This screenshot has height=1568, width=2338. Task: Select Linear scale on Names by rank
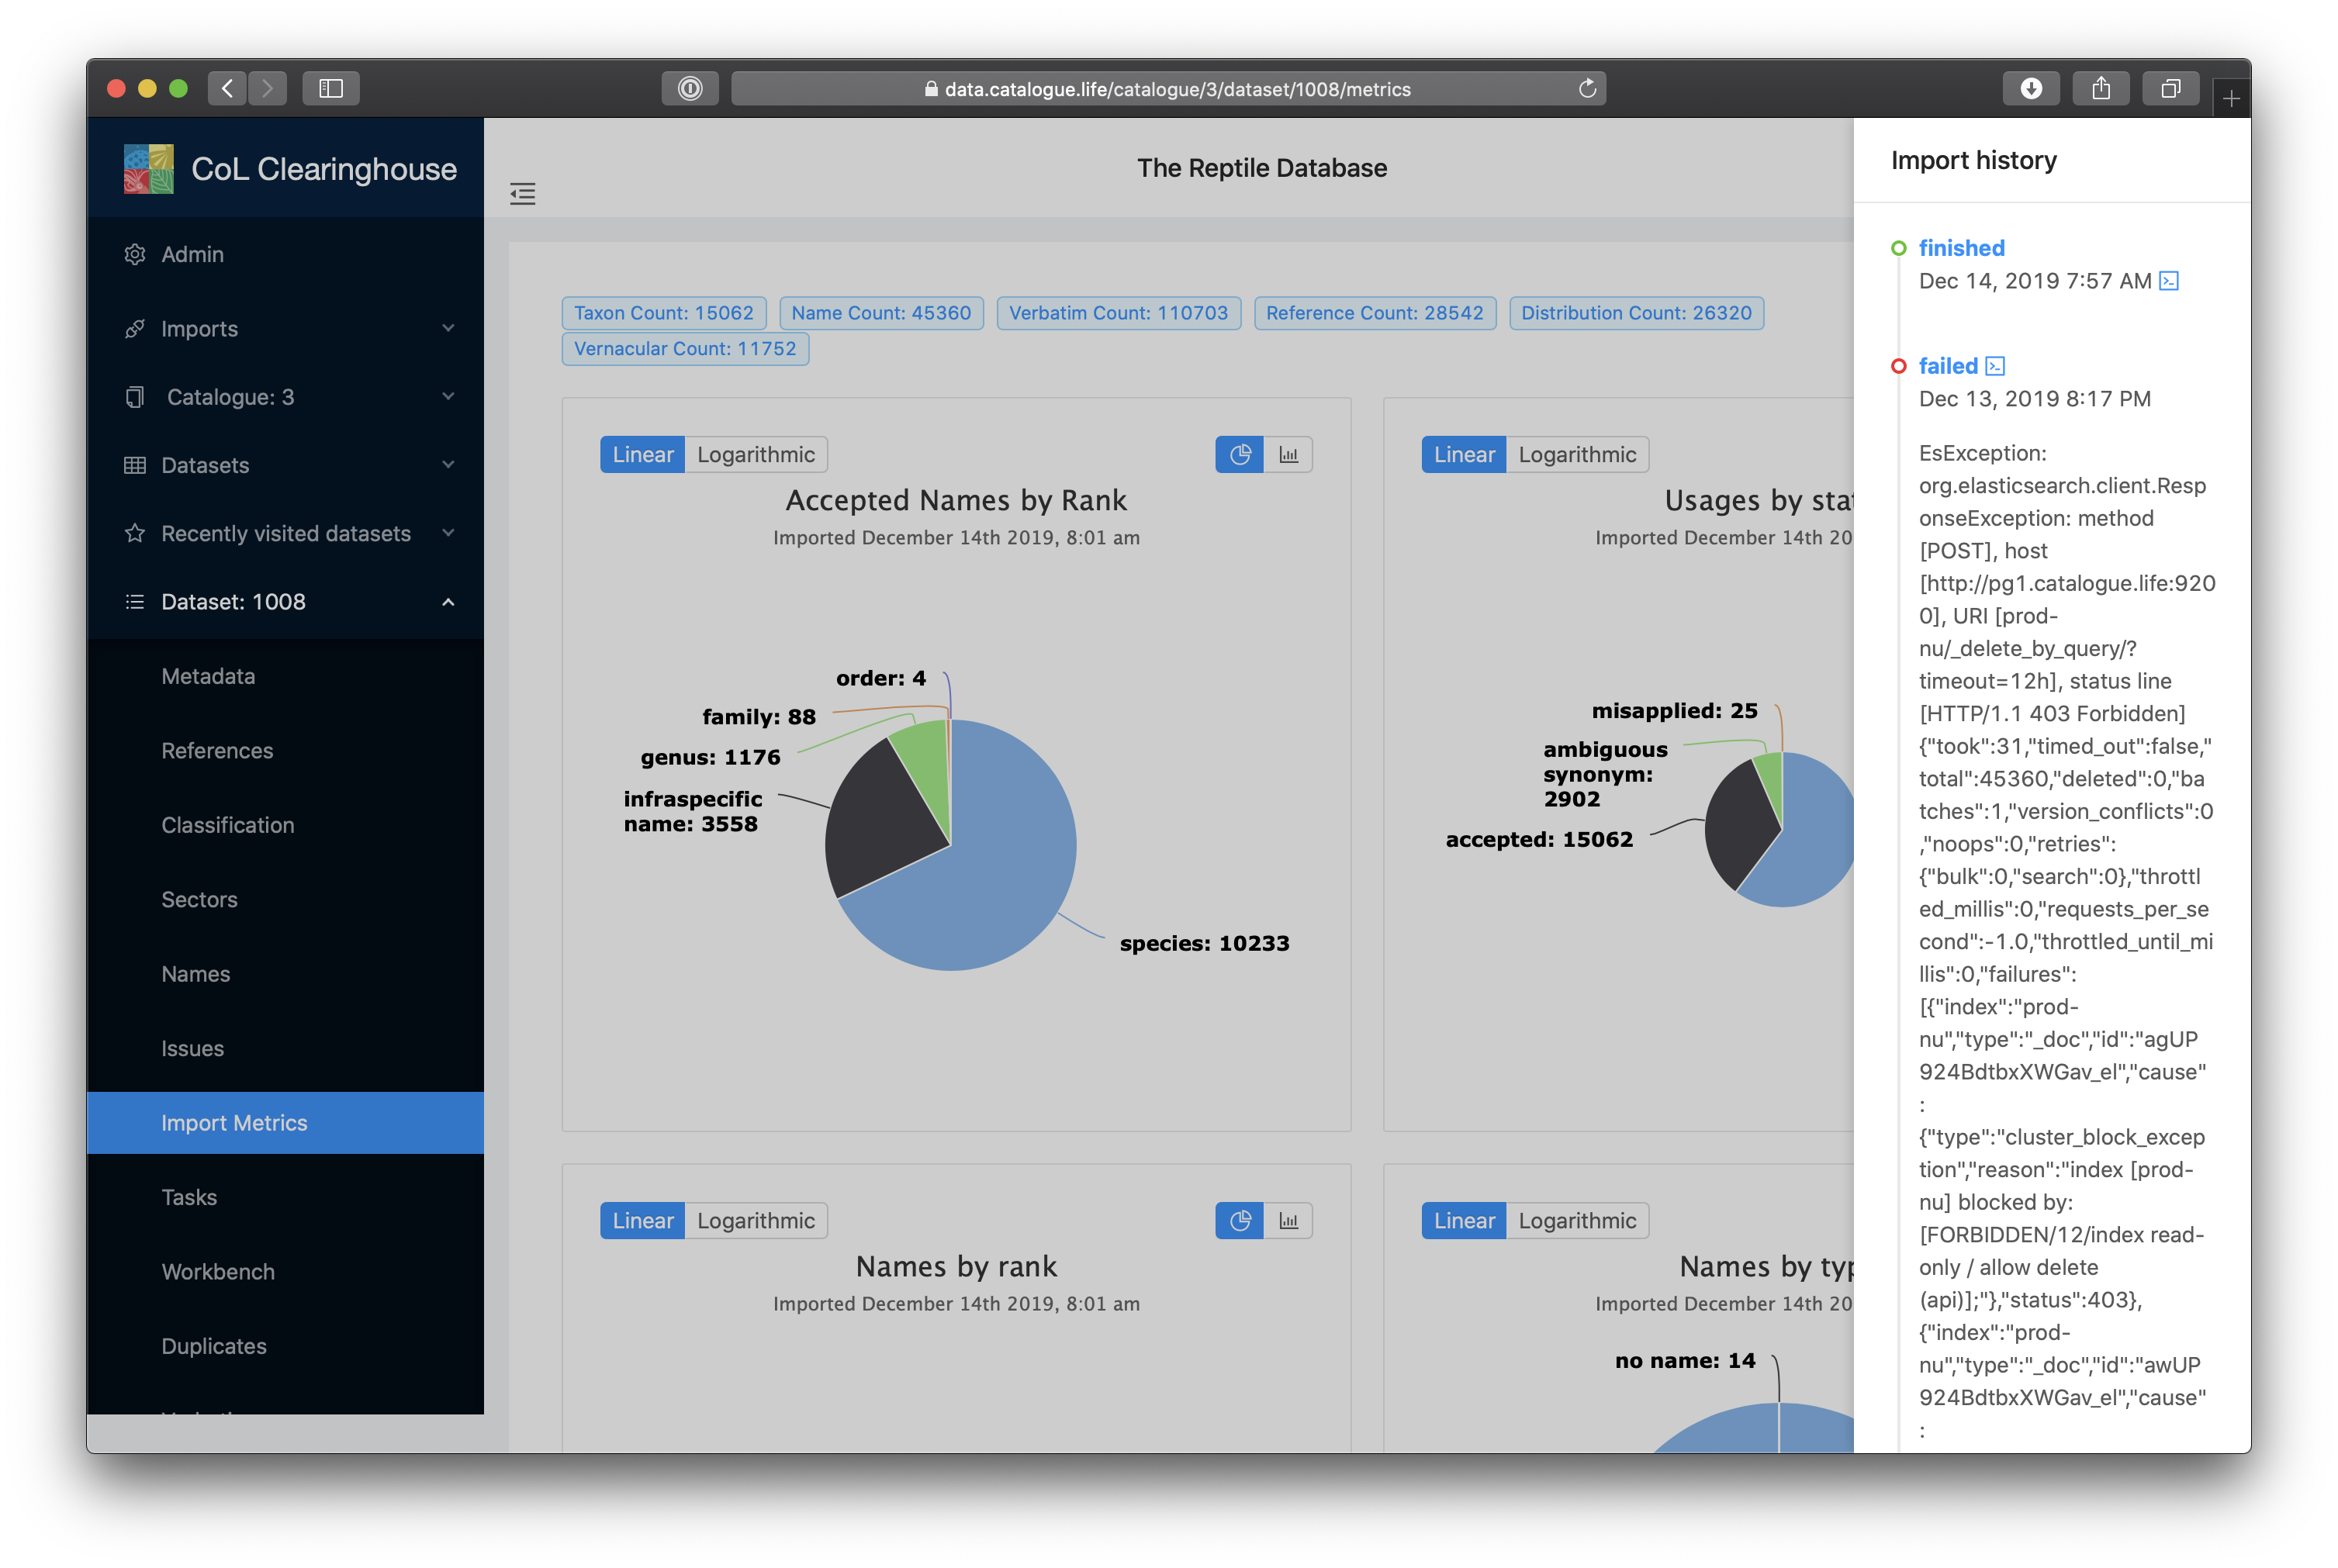tap(642, 1221)
